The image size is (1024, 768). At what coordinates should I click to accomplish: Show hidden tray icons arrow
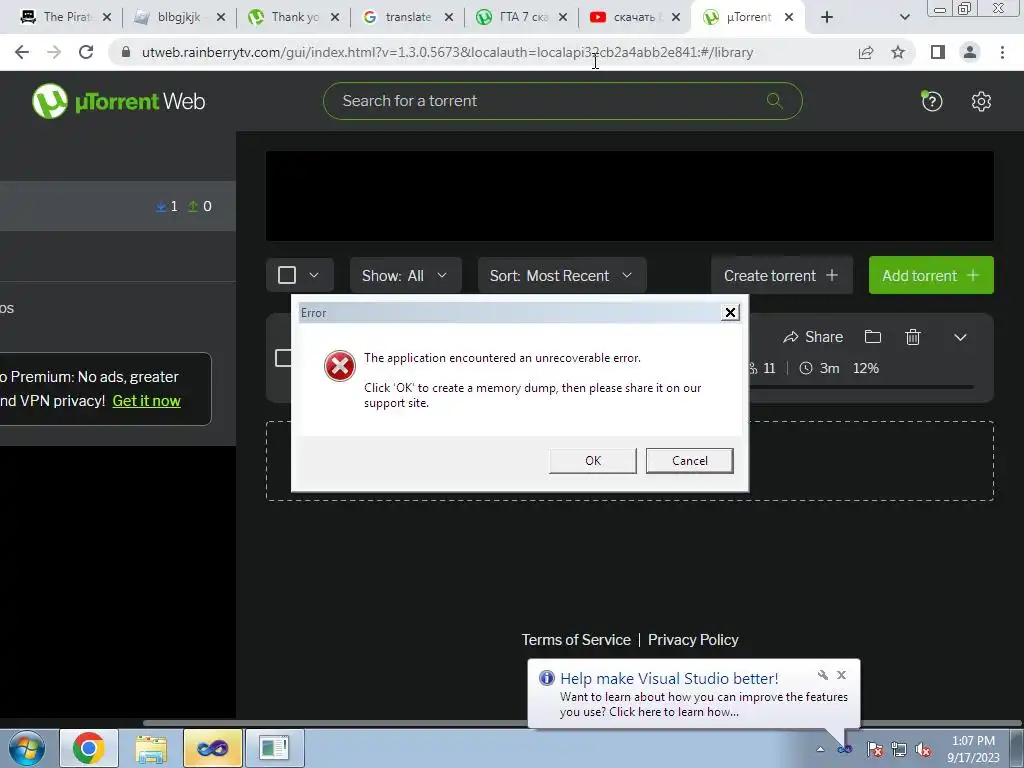(820, 749)
